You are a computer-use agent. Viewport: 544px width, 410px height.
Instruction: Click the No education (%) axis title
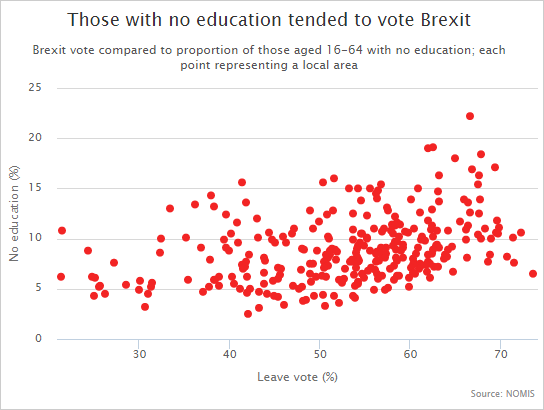pyautogui.click(x=14, y=213)
